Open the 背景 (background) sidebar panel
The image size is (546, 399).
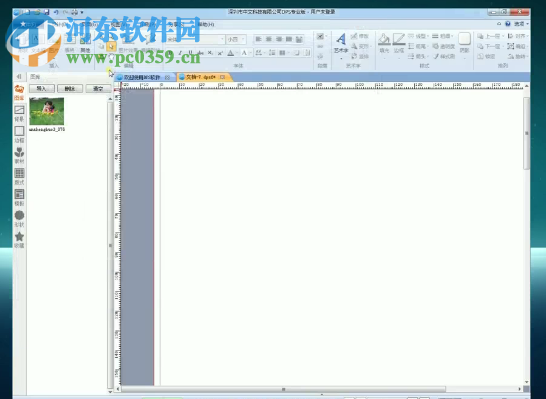19,114
